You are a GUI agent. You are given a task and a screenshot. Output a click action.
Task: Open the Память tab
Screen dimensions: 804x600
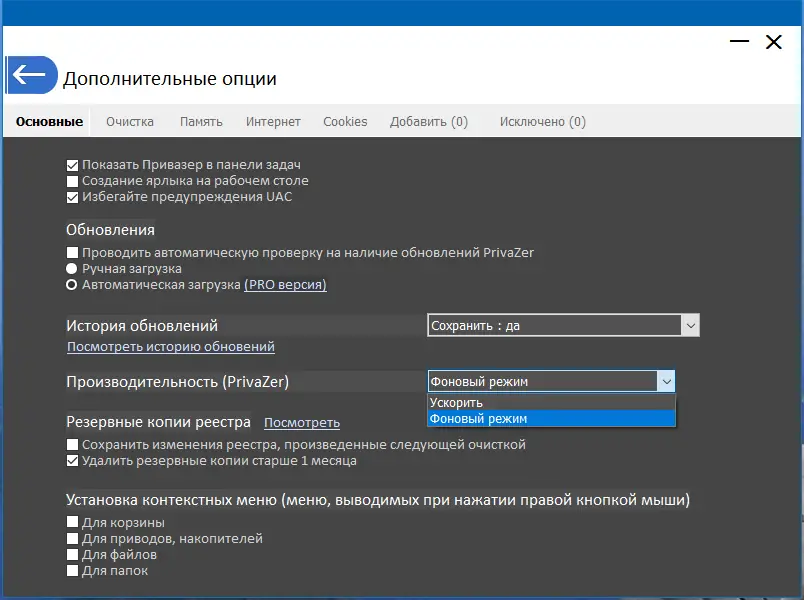click(x=201, y=122)
